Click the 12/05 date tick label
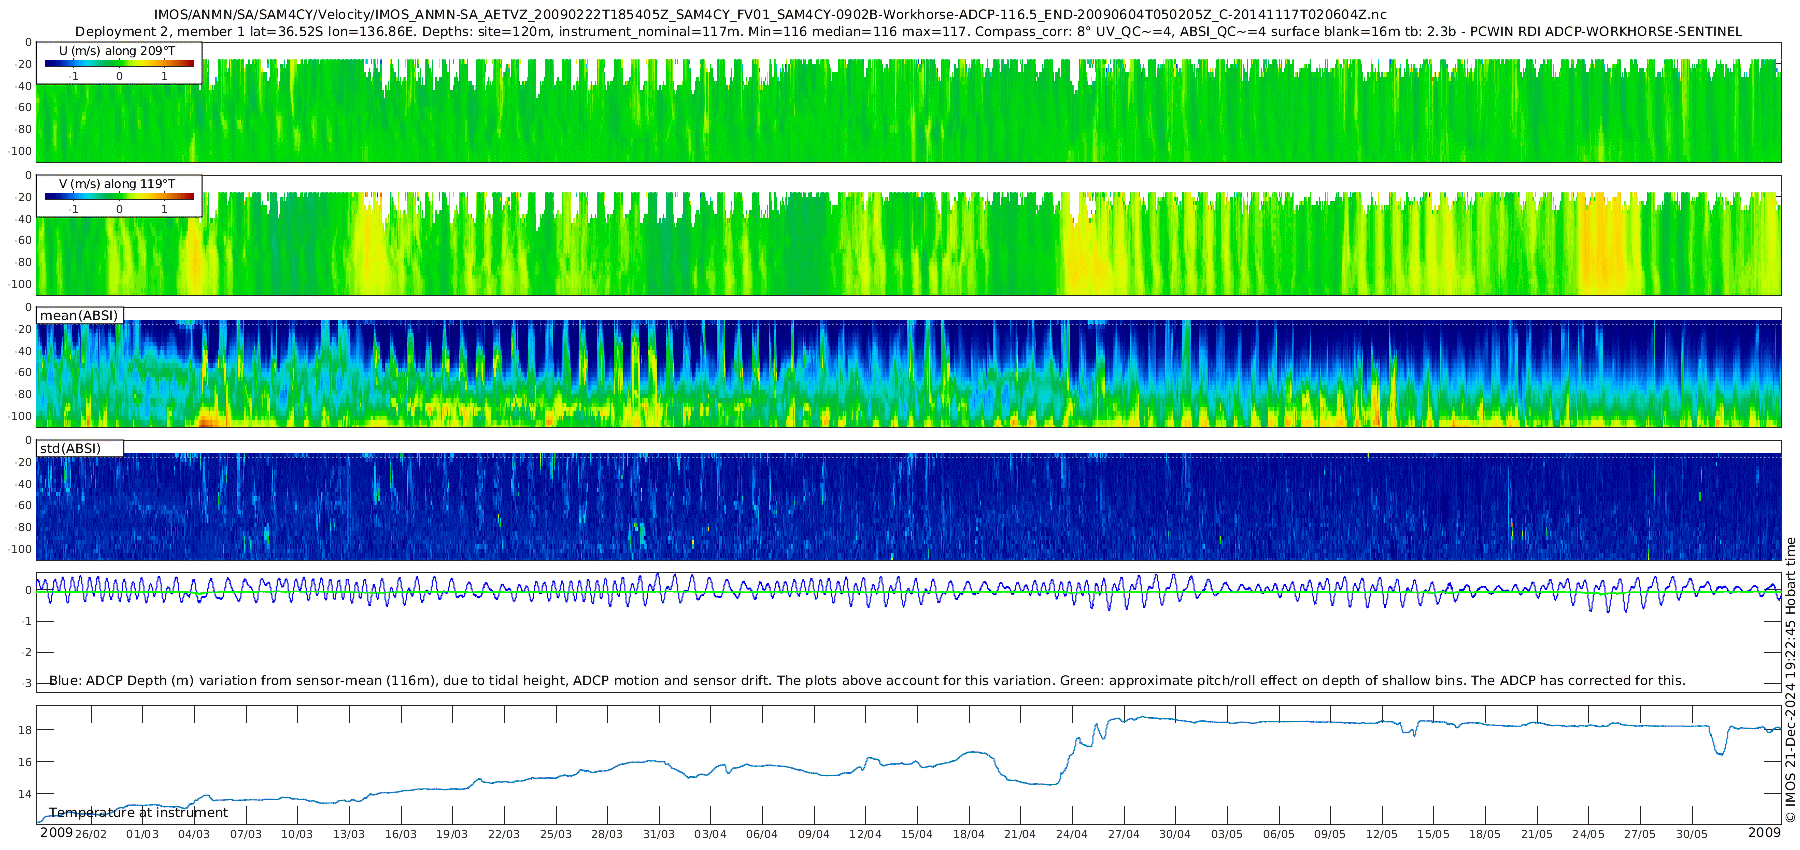Viewport: 1800px width, 850px height. (x=1382, y=834)
